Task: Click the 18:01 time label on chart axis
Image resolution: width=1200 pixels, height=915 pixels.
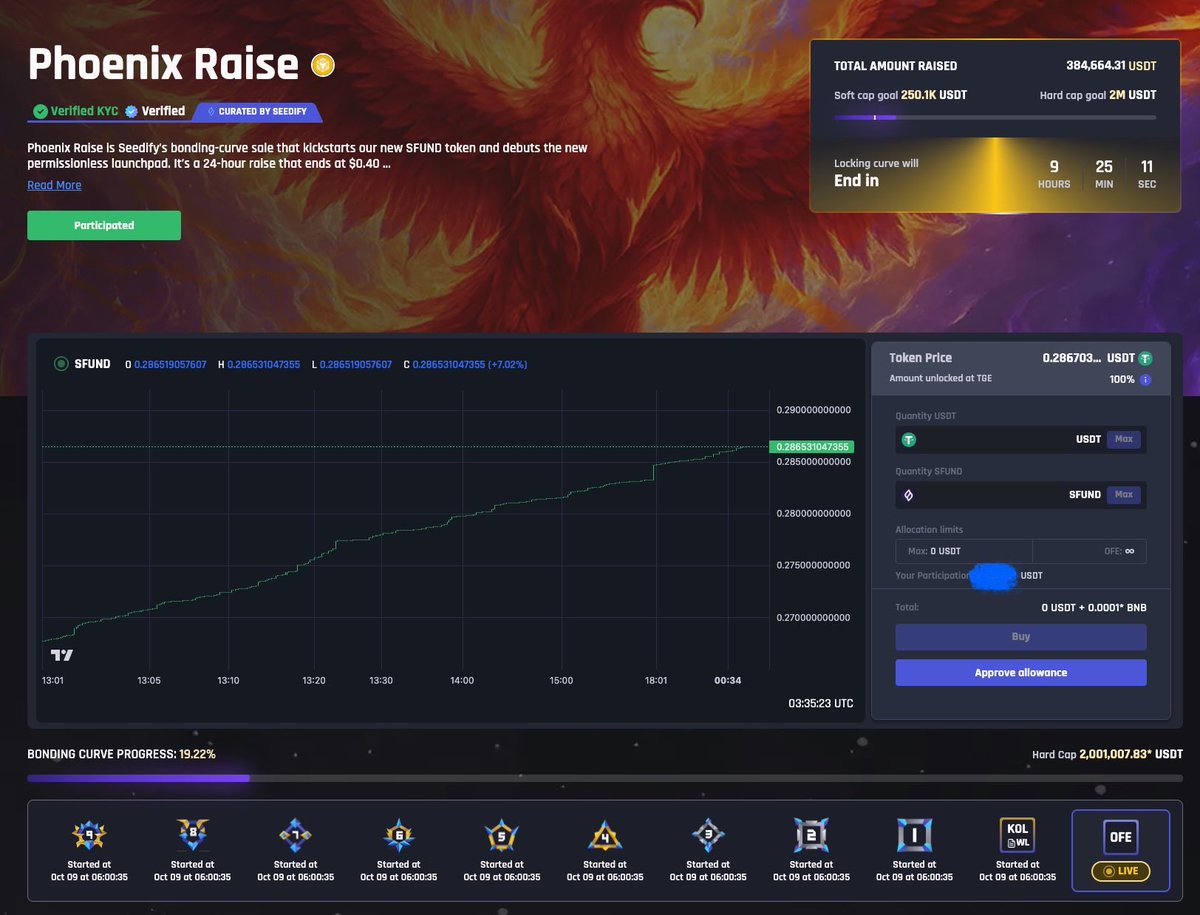Action: tap(656, 681)
